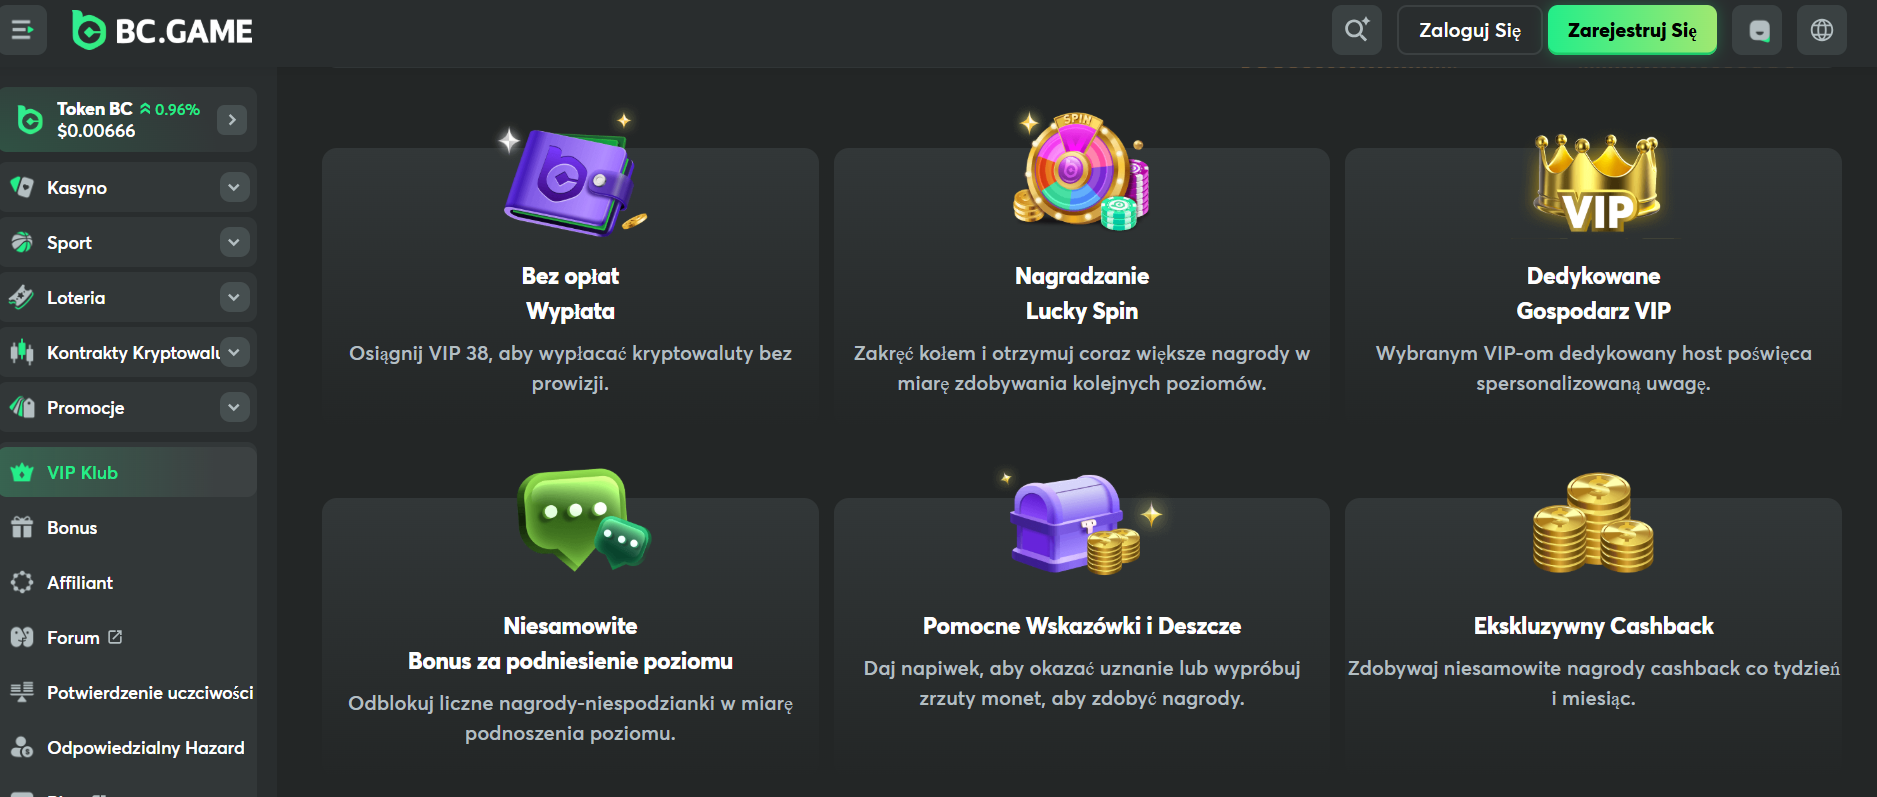Click the BC.GAME logo
Image resolution: width=1877 pixels, height=797 pixels.
point(163,31)
